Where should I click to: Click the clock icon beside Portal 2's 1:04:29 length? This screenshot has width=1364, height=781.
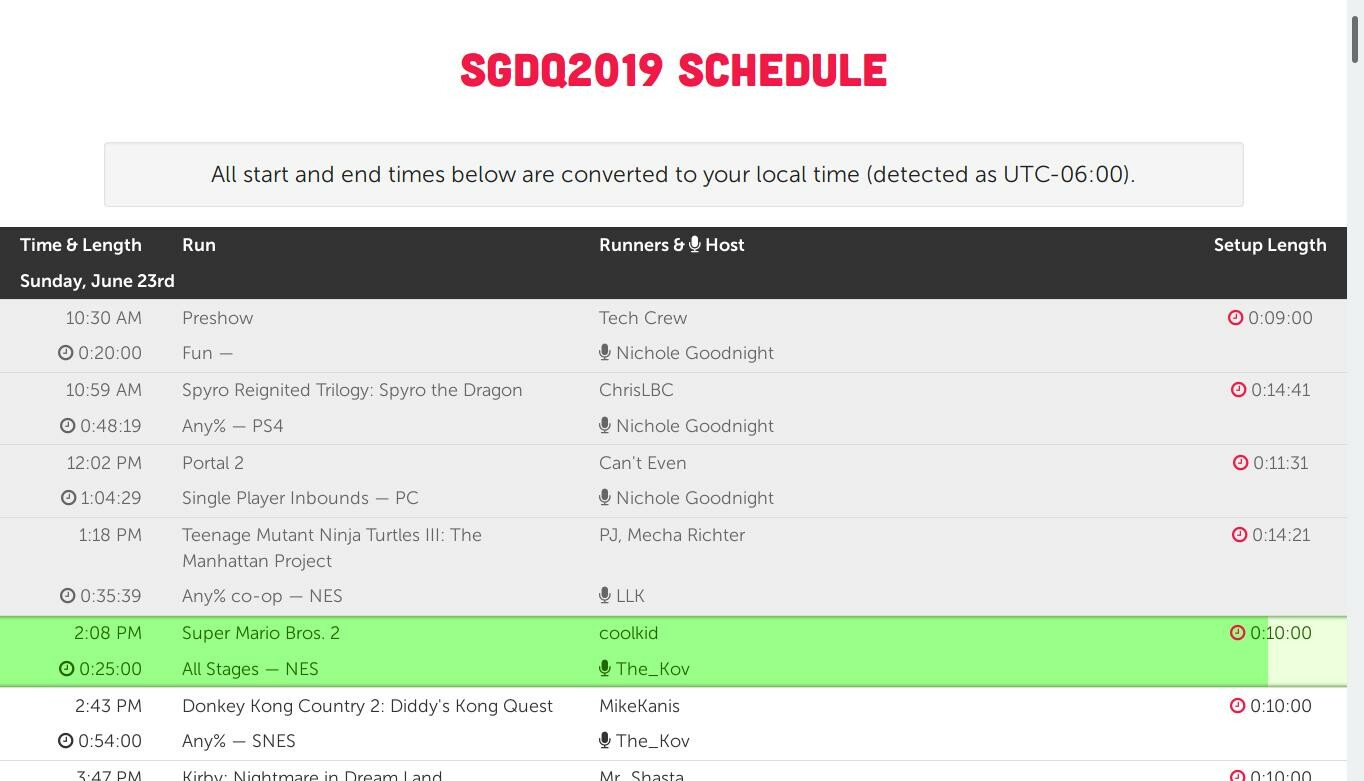tap(68, 498)
